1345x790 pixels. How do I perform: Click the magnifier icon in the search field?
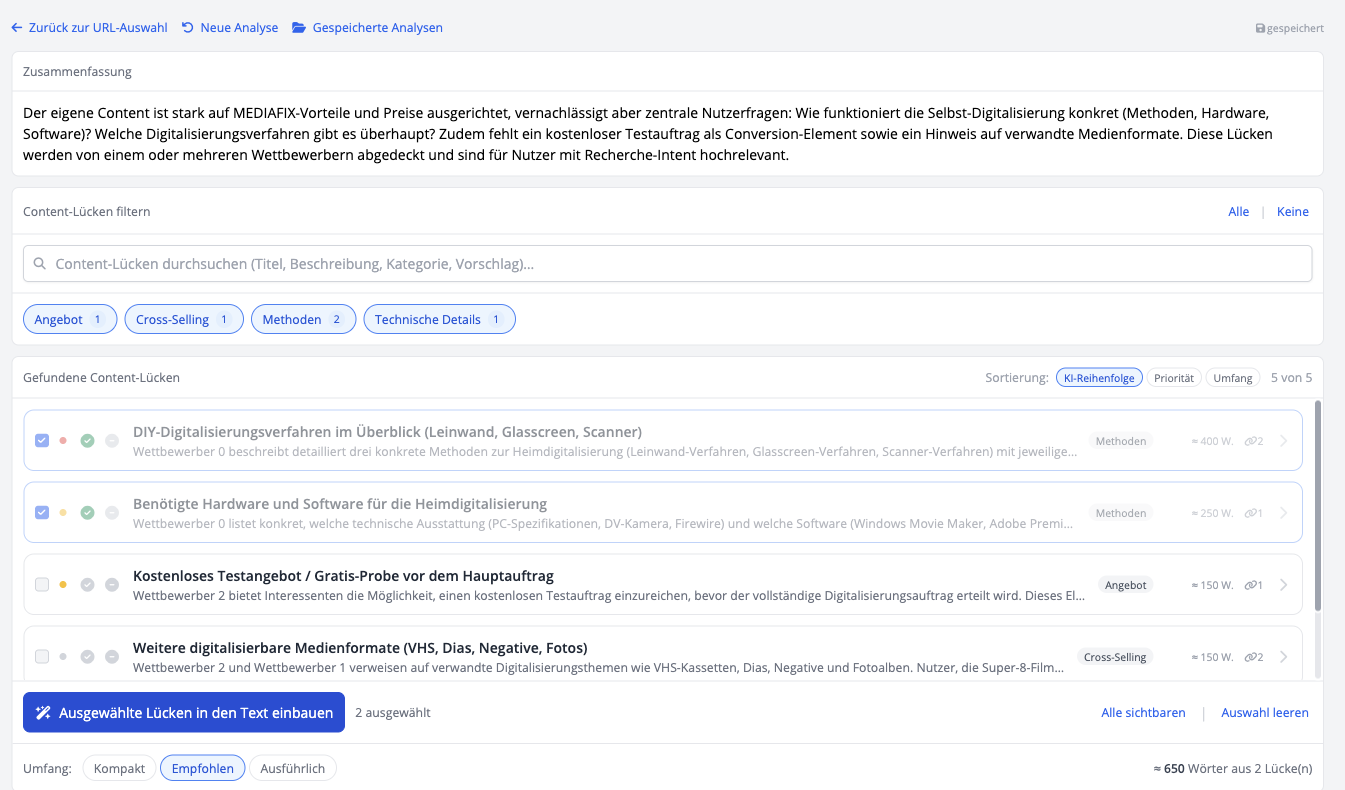(x=40, y=264)
